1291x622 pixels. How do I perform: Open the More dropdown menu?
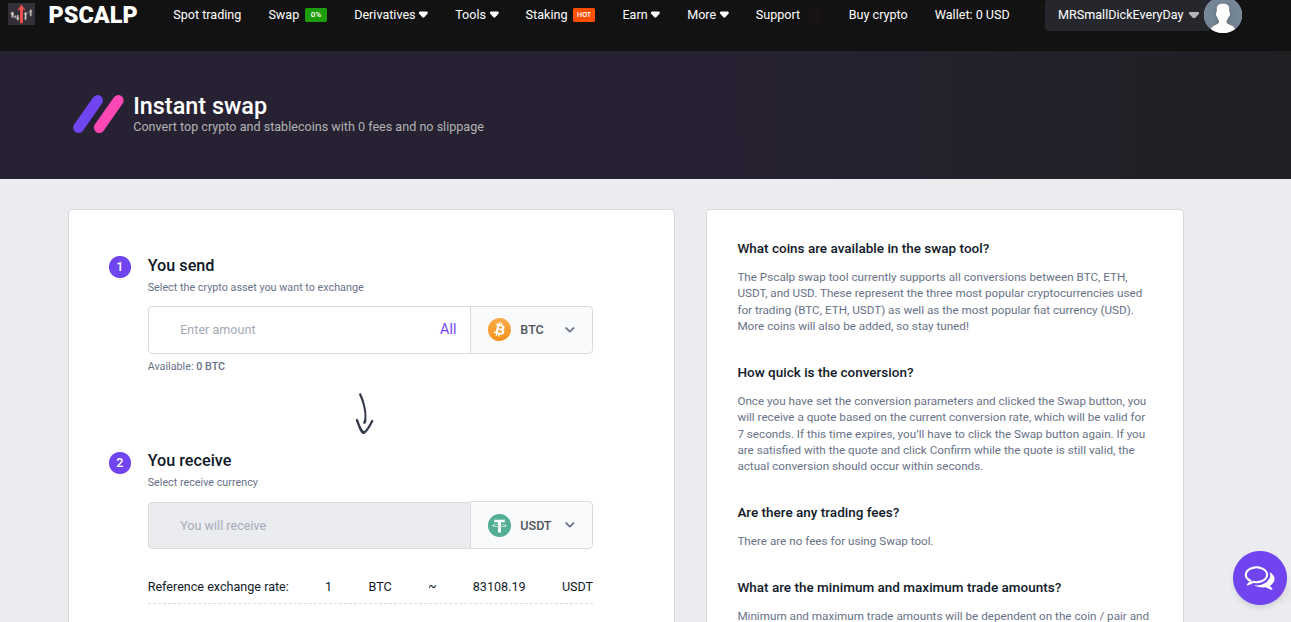(x=708, y=15)
